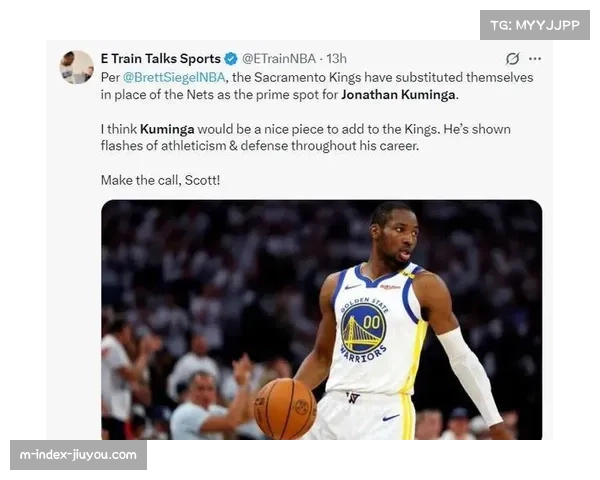Image resolution: width=600 pixels, height=480 pixels.
Task: Open the attached Warriors player photo
Action: 321,320
